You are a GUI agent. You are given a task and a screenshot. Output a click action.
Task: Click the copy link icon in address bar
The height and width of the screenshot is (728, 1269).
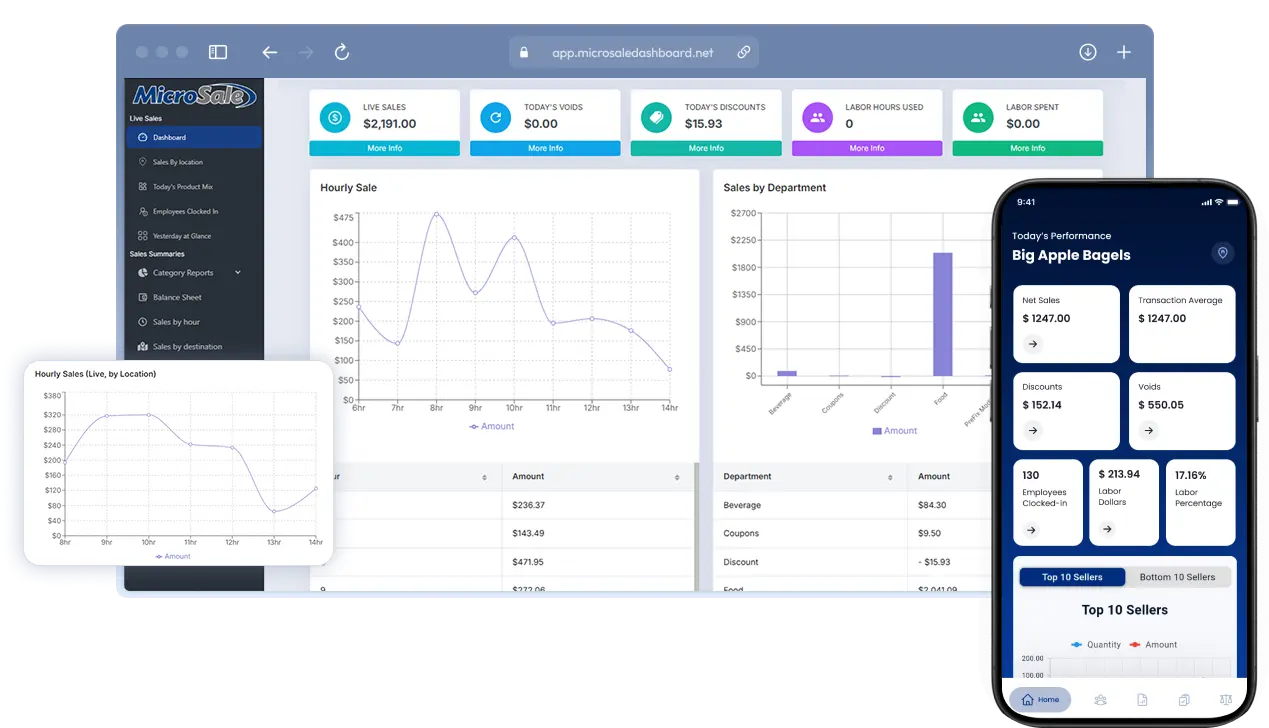[x=744, y=52]
